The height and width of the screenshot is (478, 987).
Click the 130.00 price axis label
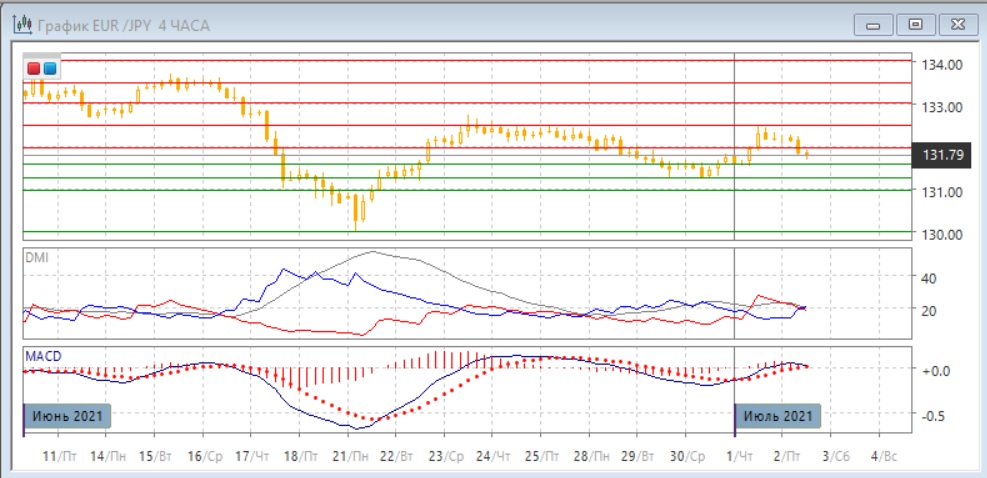(942, 234)
